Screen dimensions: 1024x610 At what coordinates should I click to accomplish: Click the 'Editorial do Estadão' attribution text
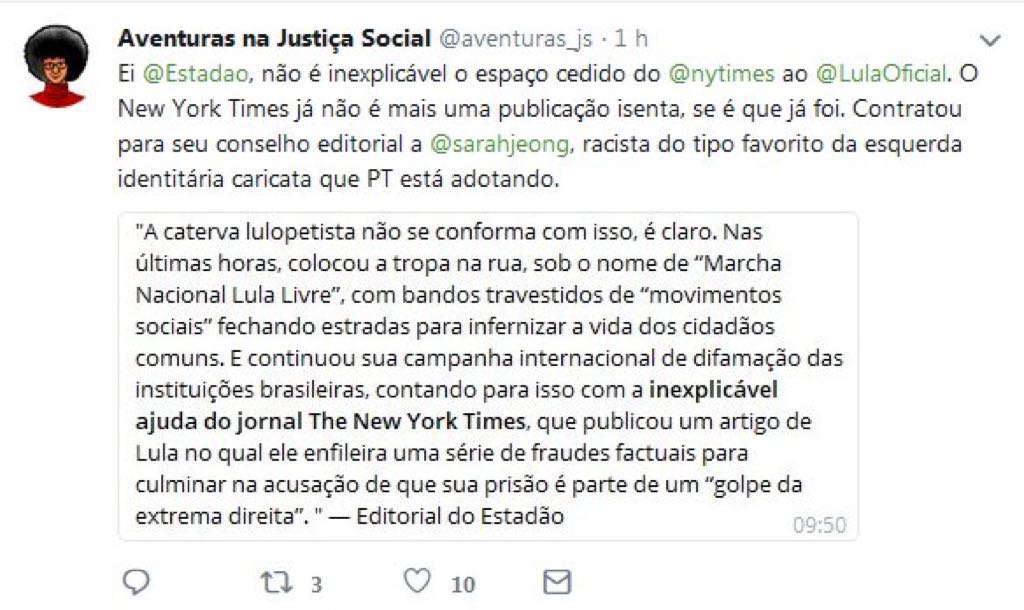tap(460, 516)
